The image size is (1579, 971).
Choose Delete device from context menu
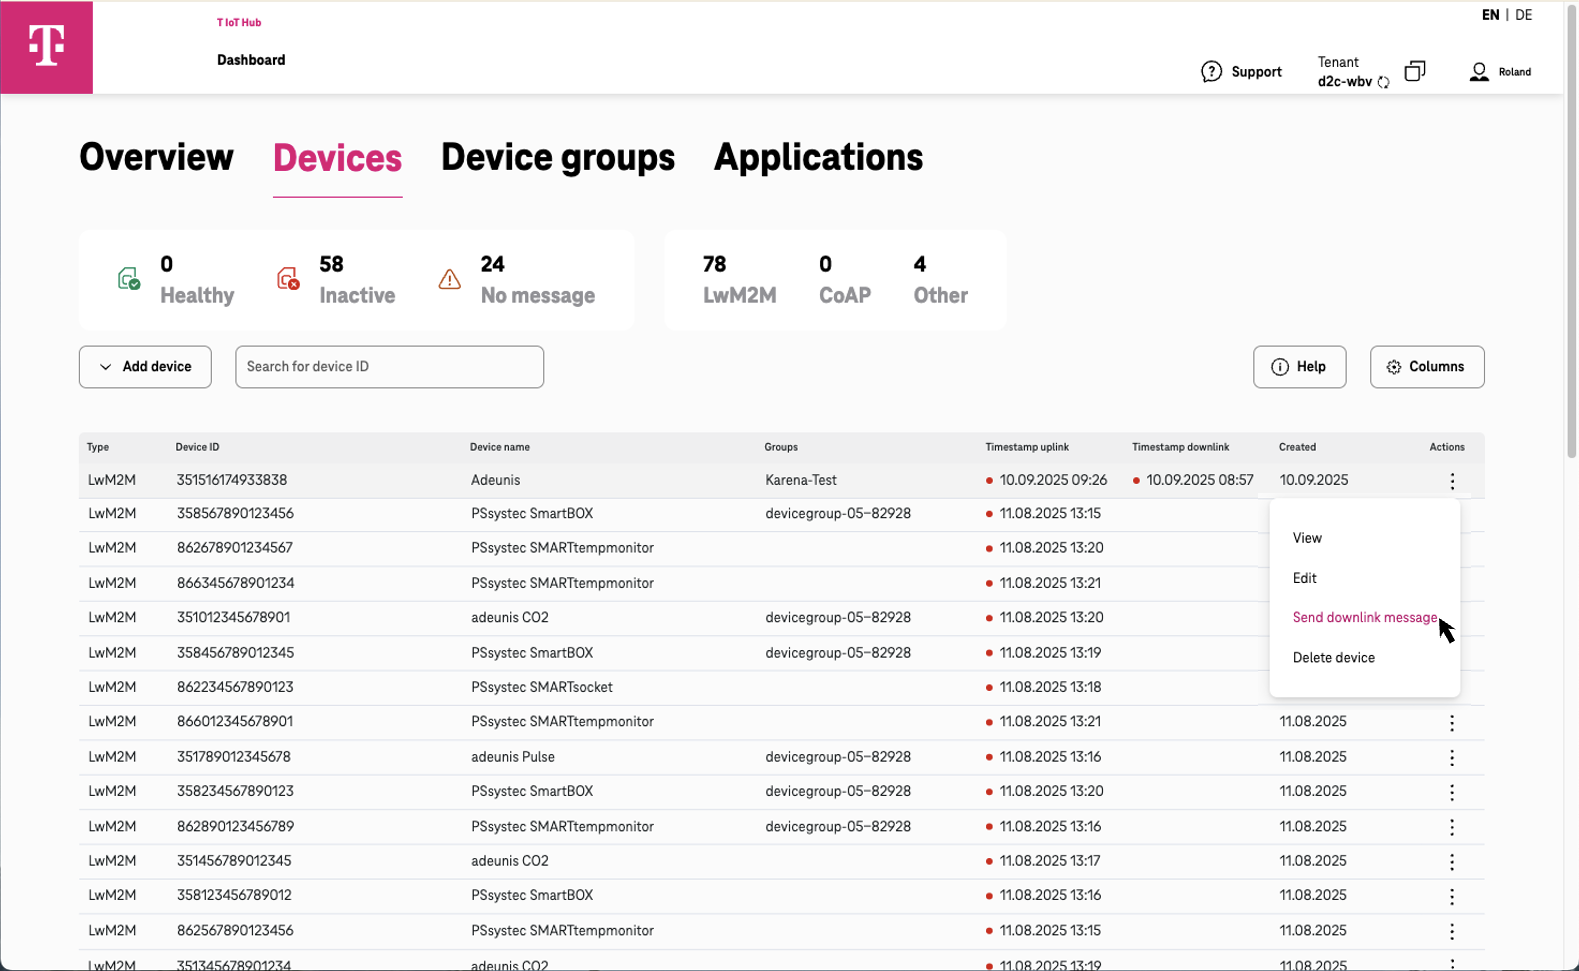[x=1333, y=658]
